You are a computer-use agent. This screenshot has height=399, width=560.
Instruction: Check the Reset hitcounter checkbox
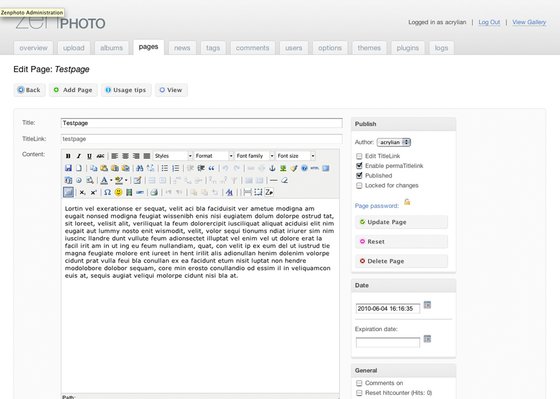359,393
